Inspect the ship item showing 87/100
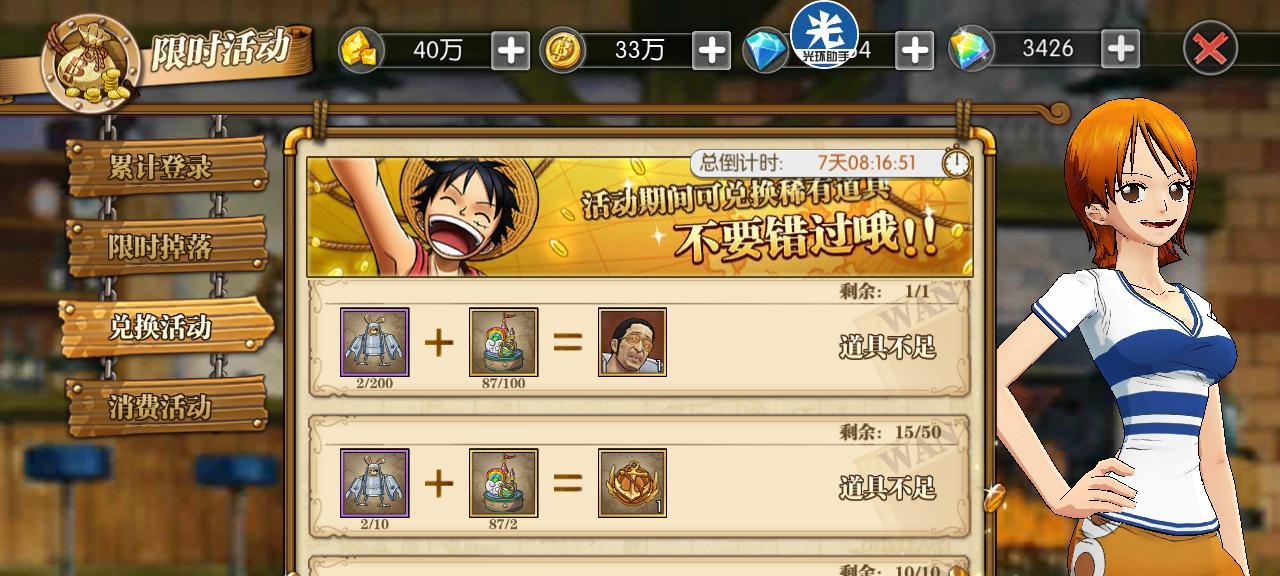This screenshot has width=1280, height=576. 503,342
